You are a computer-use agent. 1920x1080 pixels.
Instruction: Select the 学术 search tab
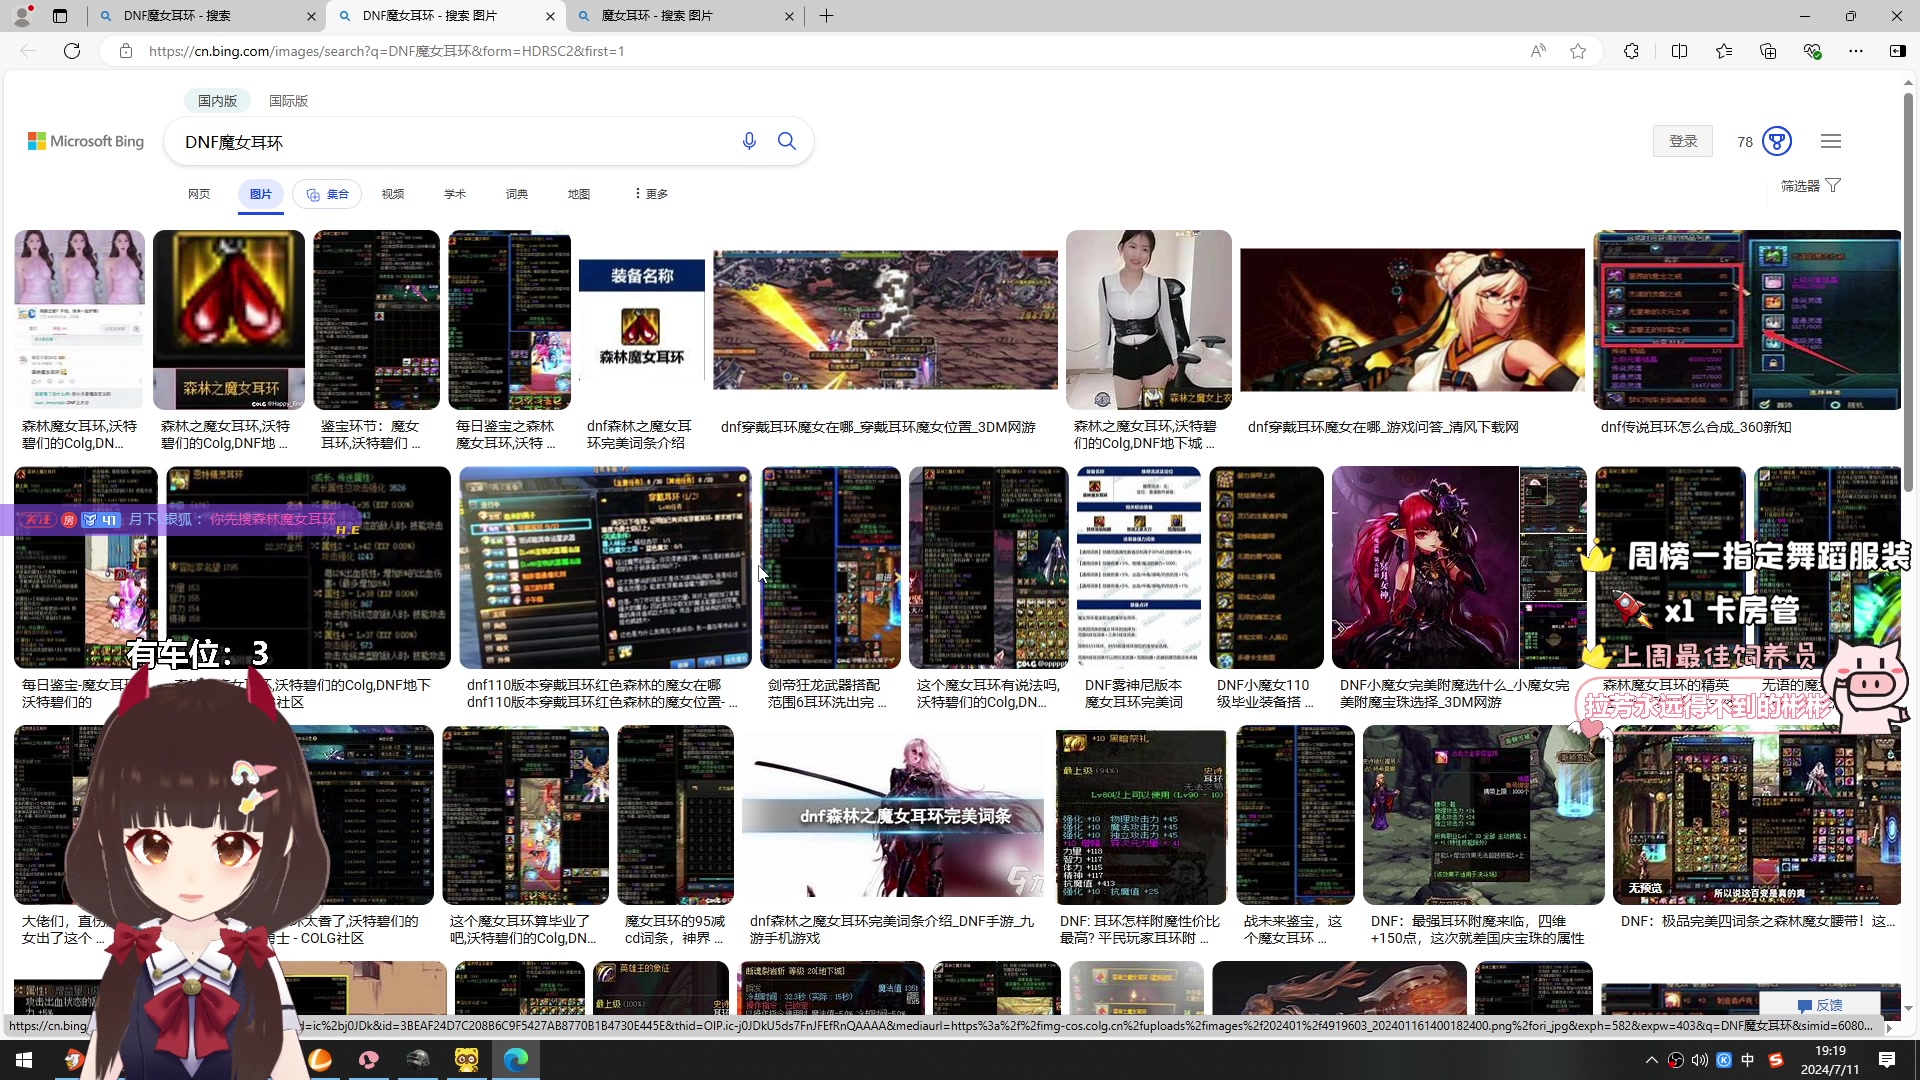(455, 194)
